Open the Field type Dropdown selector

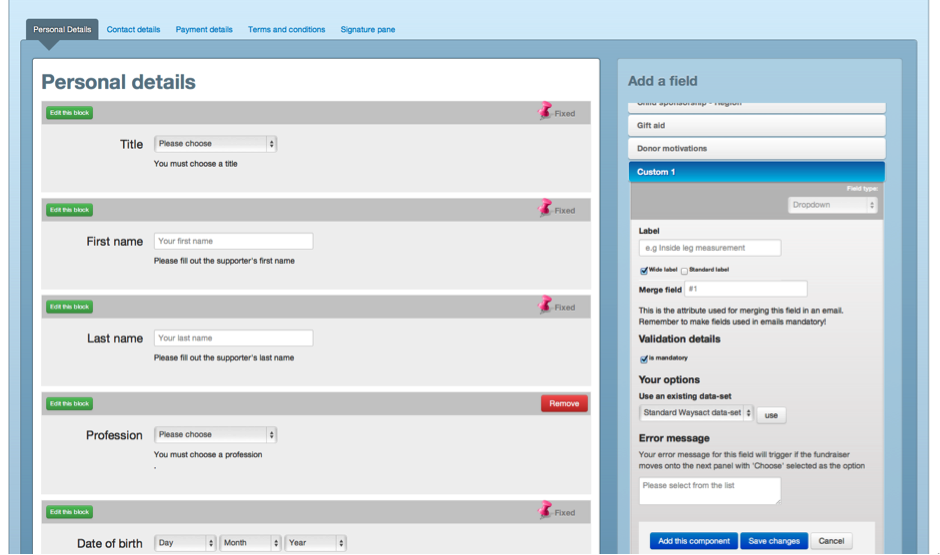[x=832, y=205]
